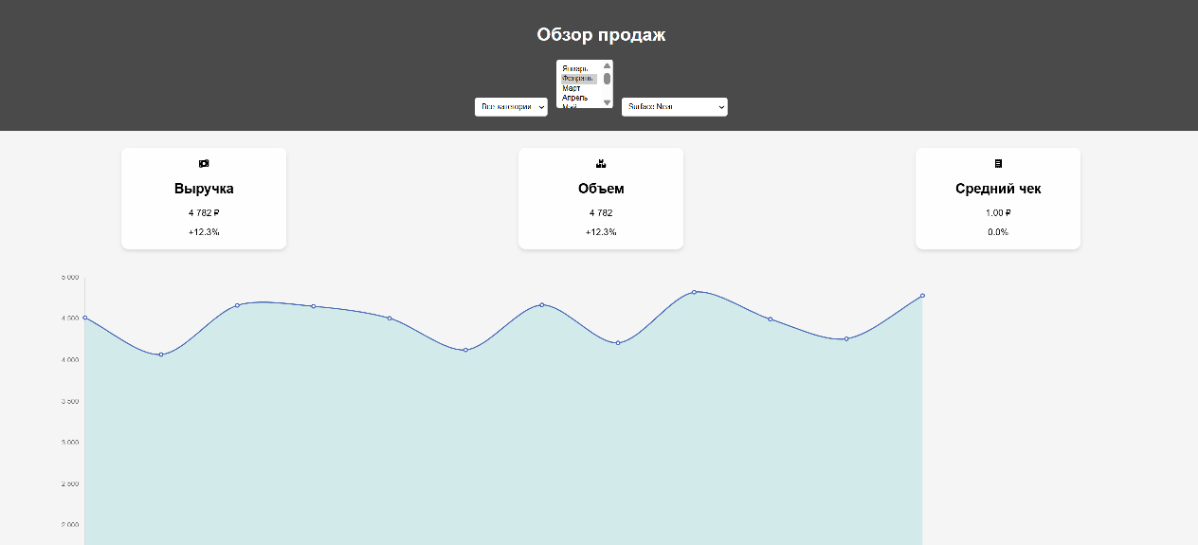Select Январь in the month list

(x=578, y=68)
